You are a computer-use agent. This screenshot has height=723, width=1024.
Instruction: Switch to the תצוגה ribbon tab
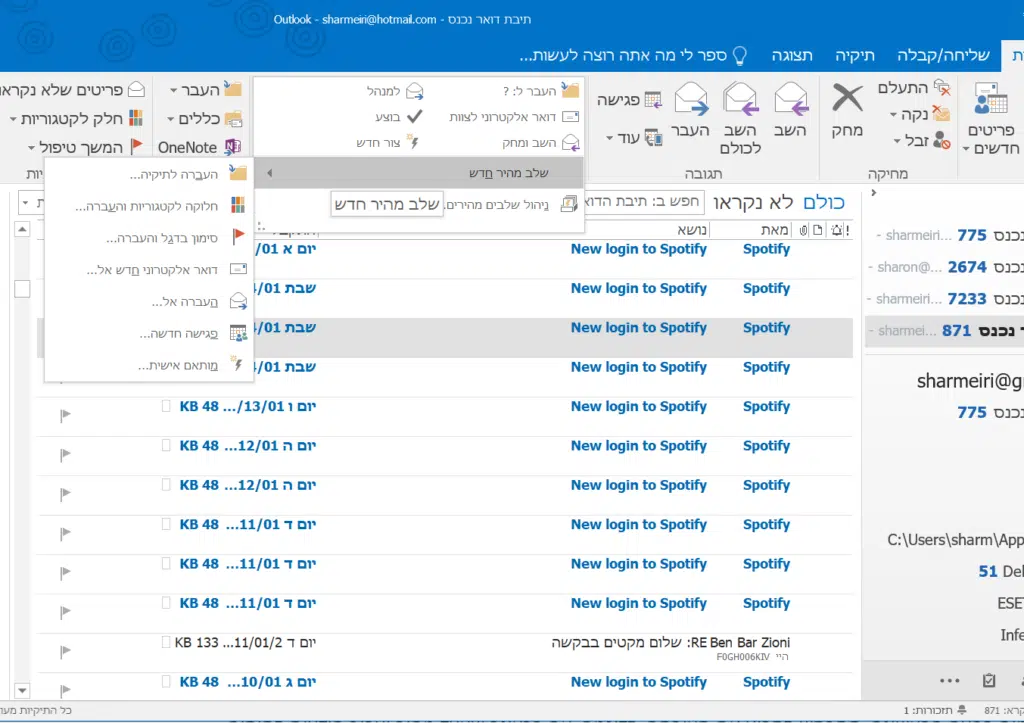pyautogui.click(x=792, y=56)
